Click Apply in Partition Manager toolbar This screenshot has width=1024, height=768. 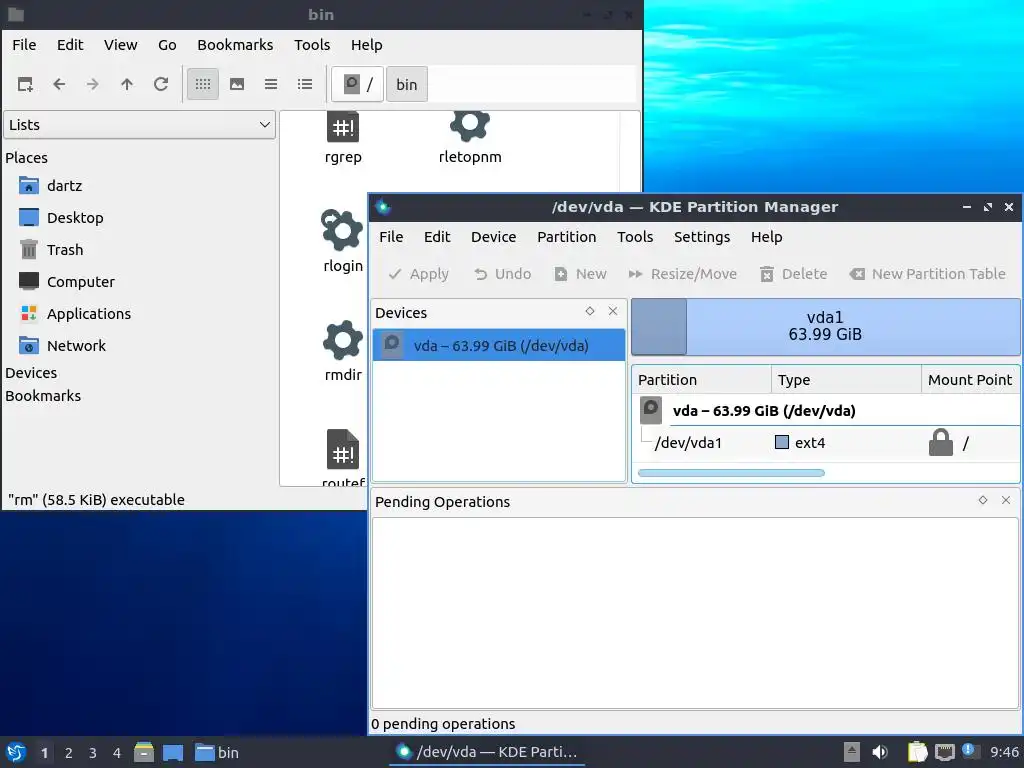pos(419,274)
